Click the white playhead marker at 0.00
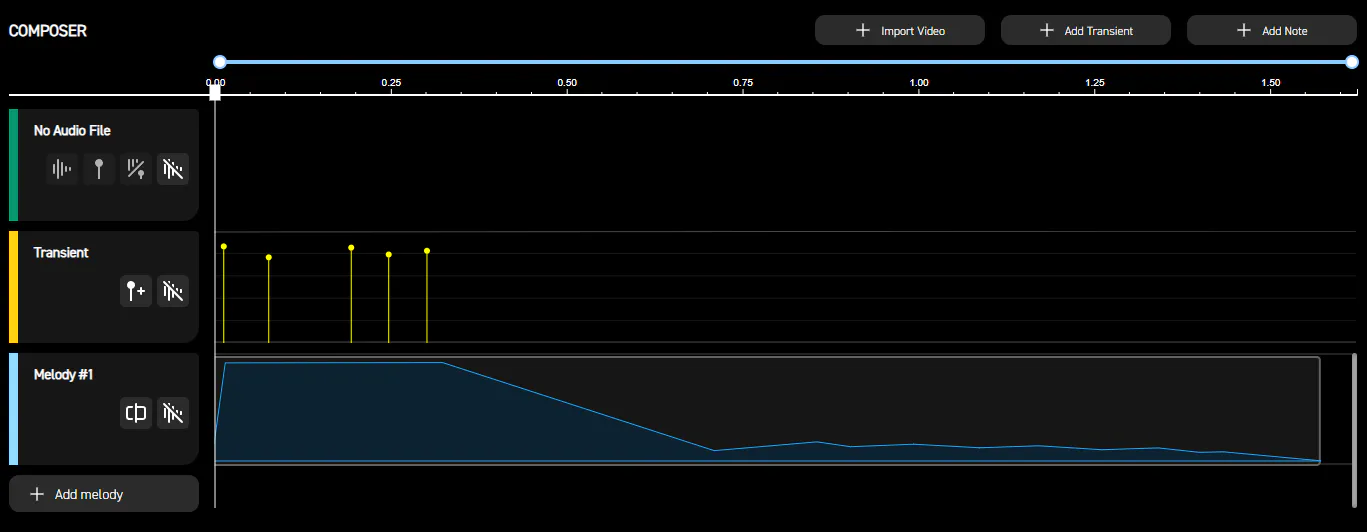 (x=215, y=93)
